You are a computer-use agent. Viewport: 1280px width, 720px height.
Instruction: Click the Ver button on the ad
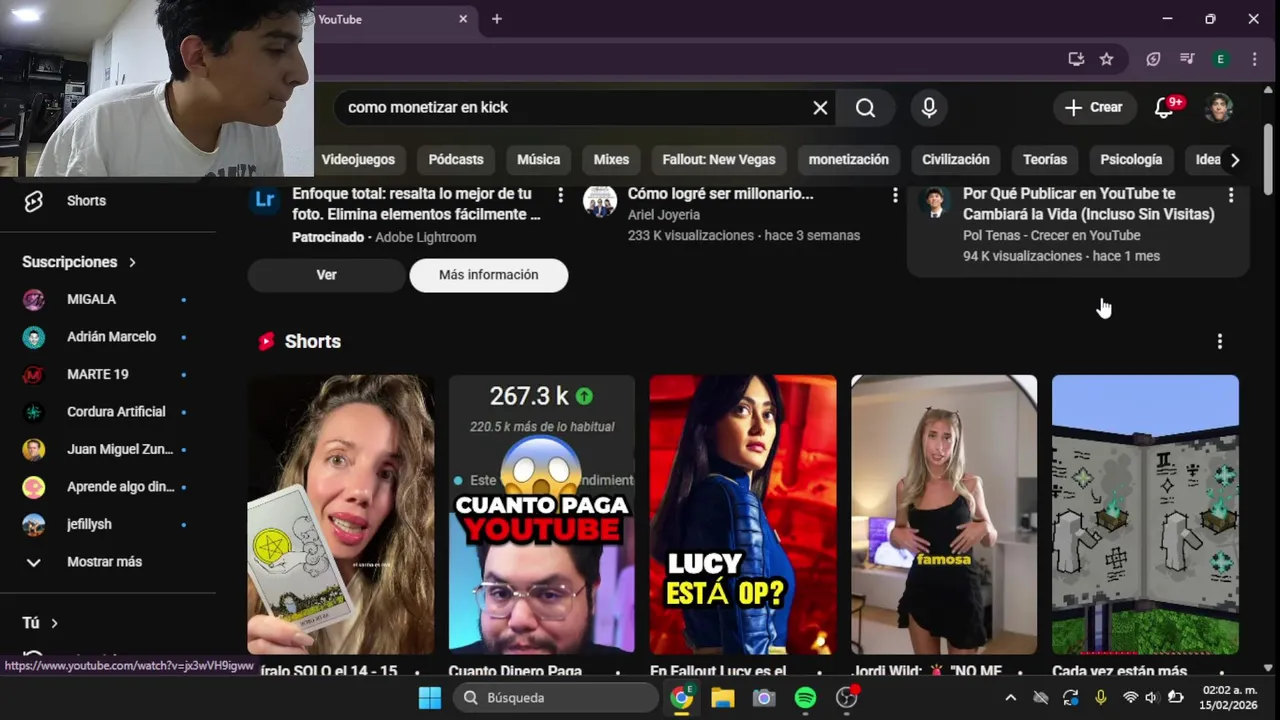click(x=327, y=275)
